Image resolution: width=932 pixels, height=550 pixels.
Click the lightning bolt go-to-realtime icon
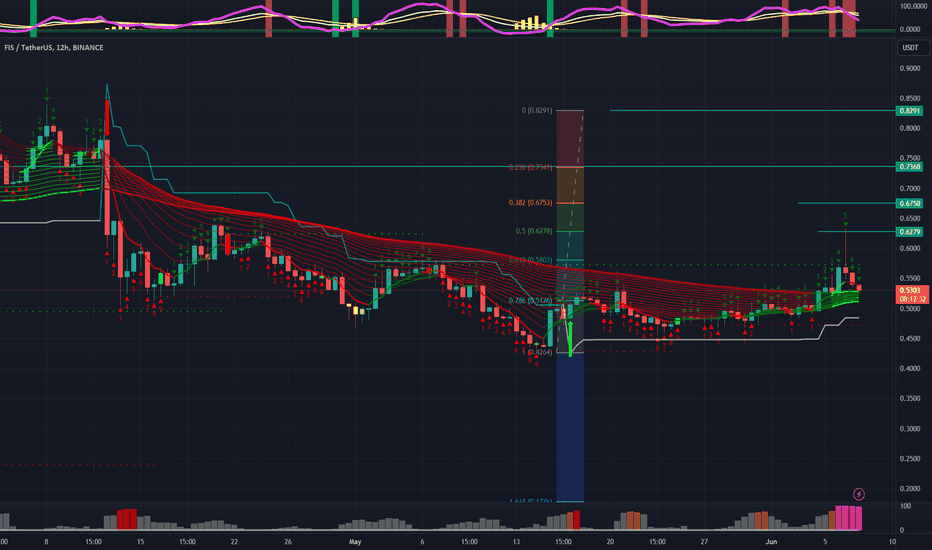(859, 494)
